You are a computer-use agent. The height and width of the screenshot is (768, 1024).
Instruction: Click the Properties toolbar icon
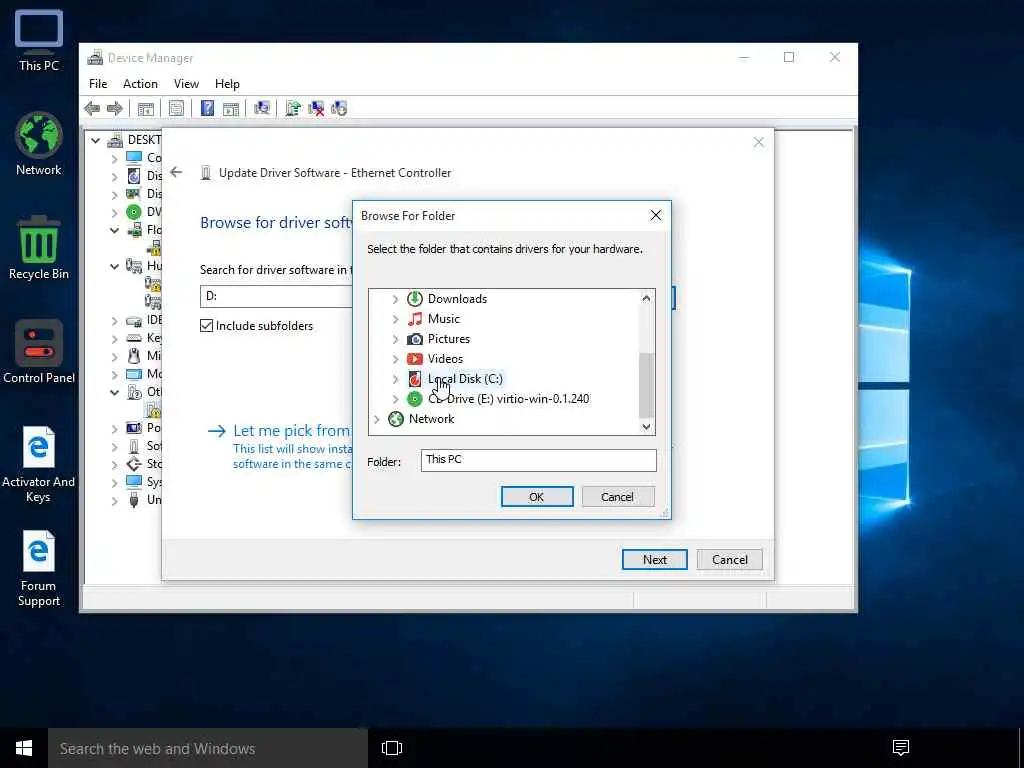(176, 108)
